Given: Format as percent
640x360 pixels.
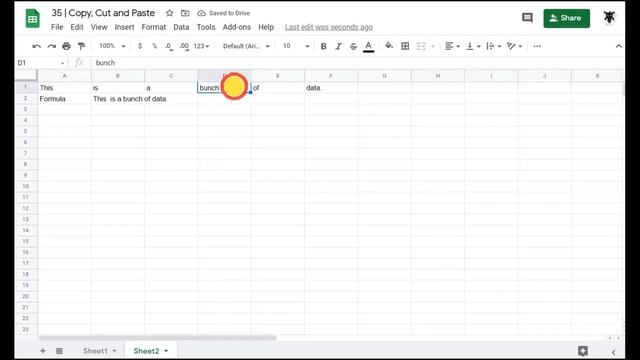Looking at the screenshot, I should coord(155,46).
